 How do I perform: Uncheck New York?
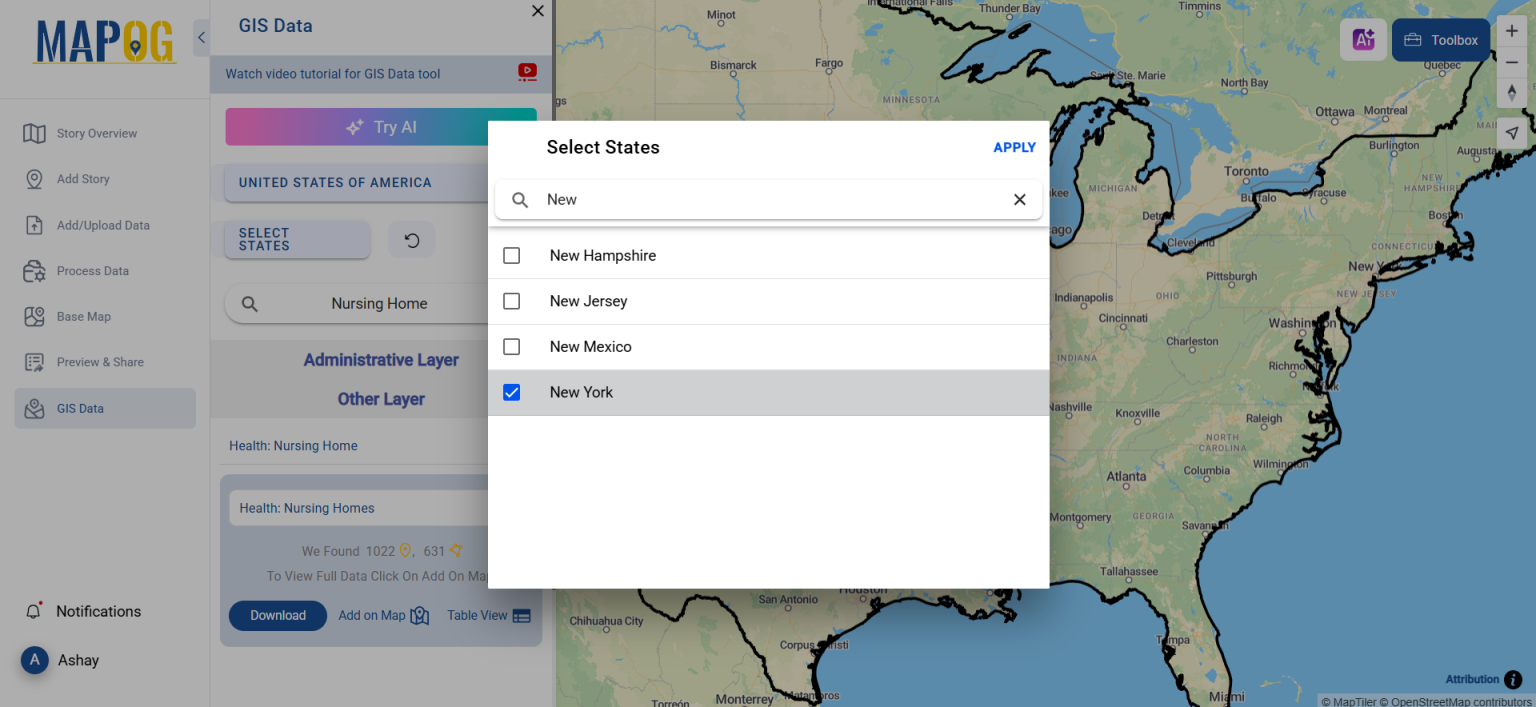click(511, 392)
